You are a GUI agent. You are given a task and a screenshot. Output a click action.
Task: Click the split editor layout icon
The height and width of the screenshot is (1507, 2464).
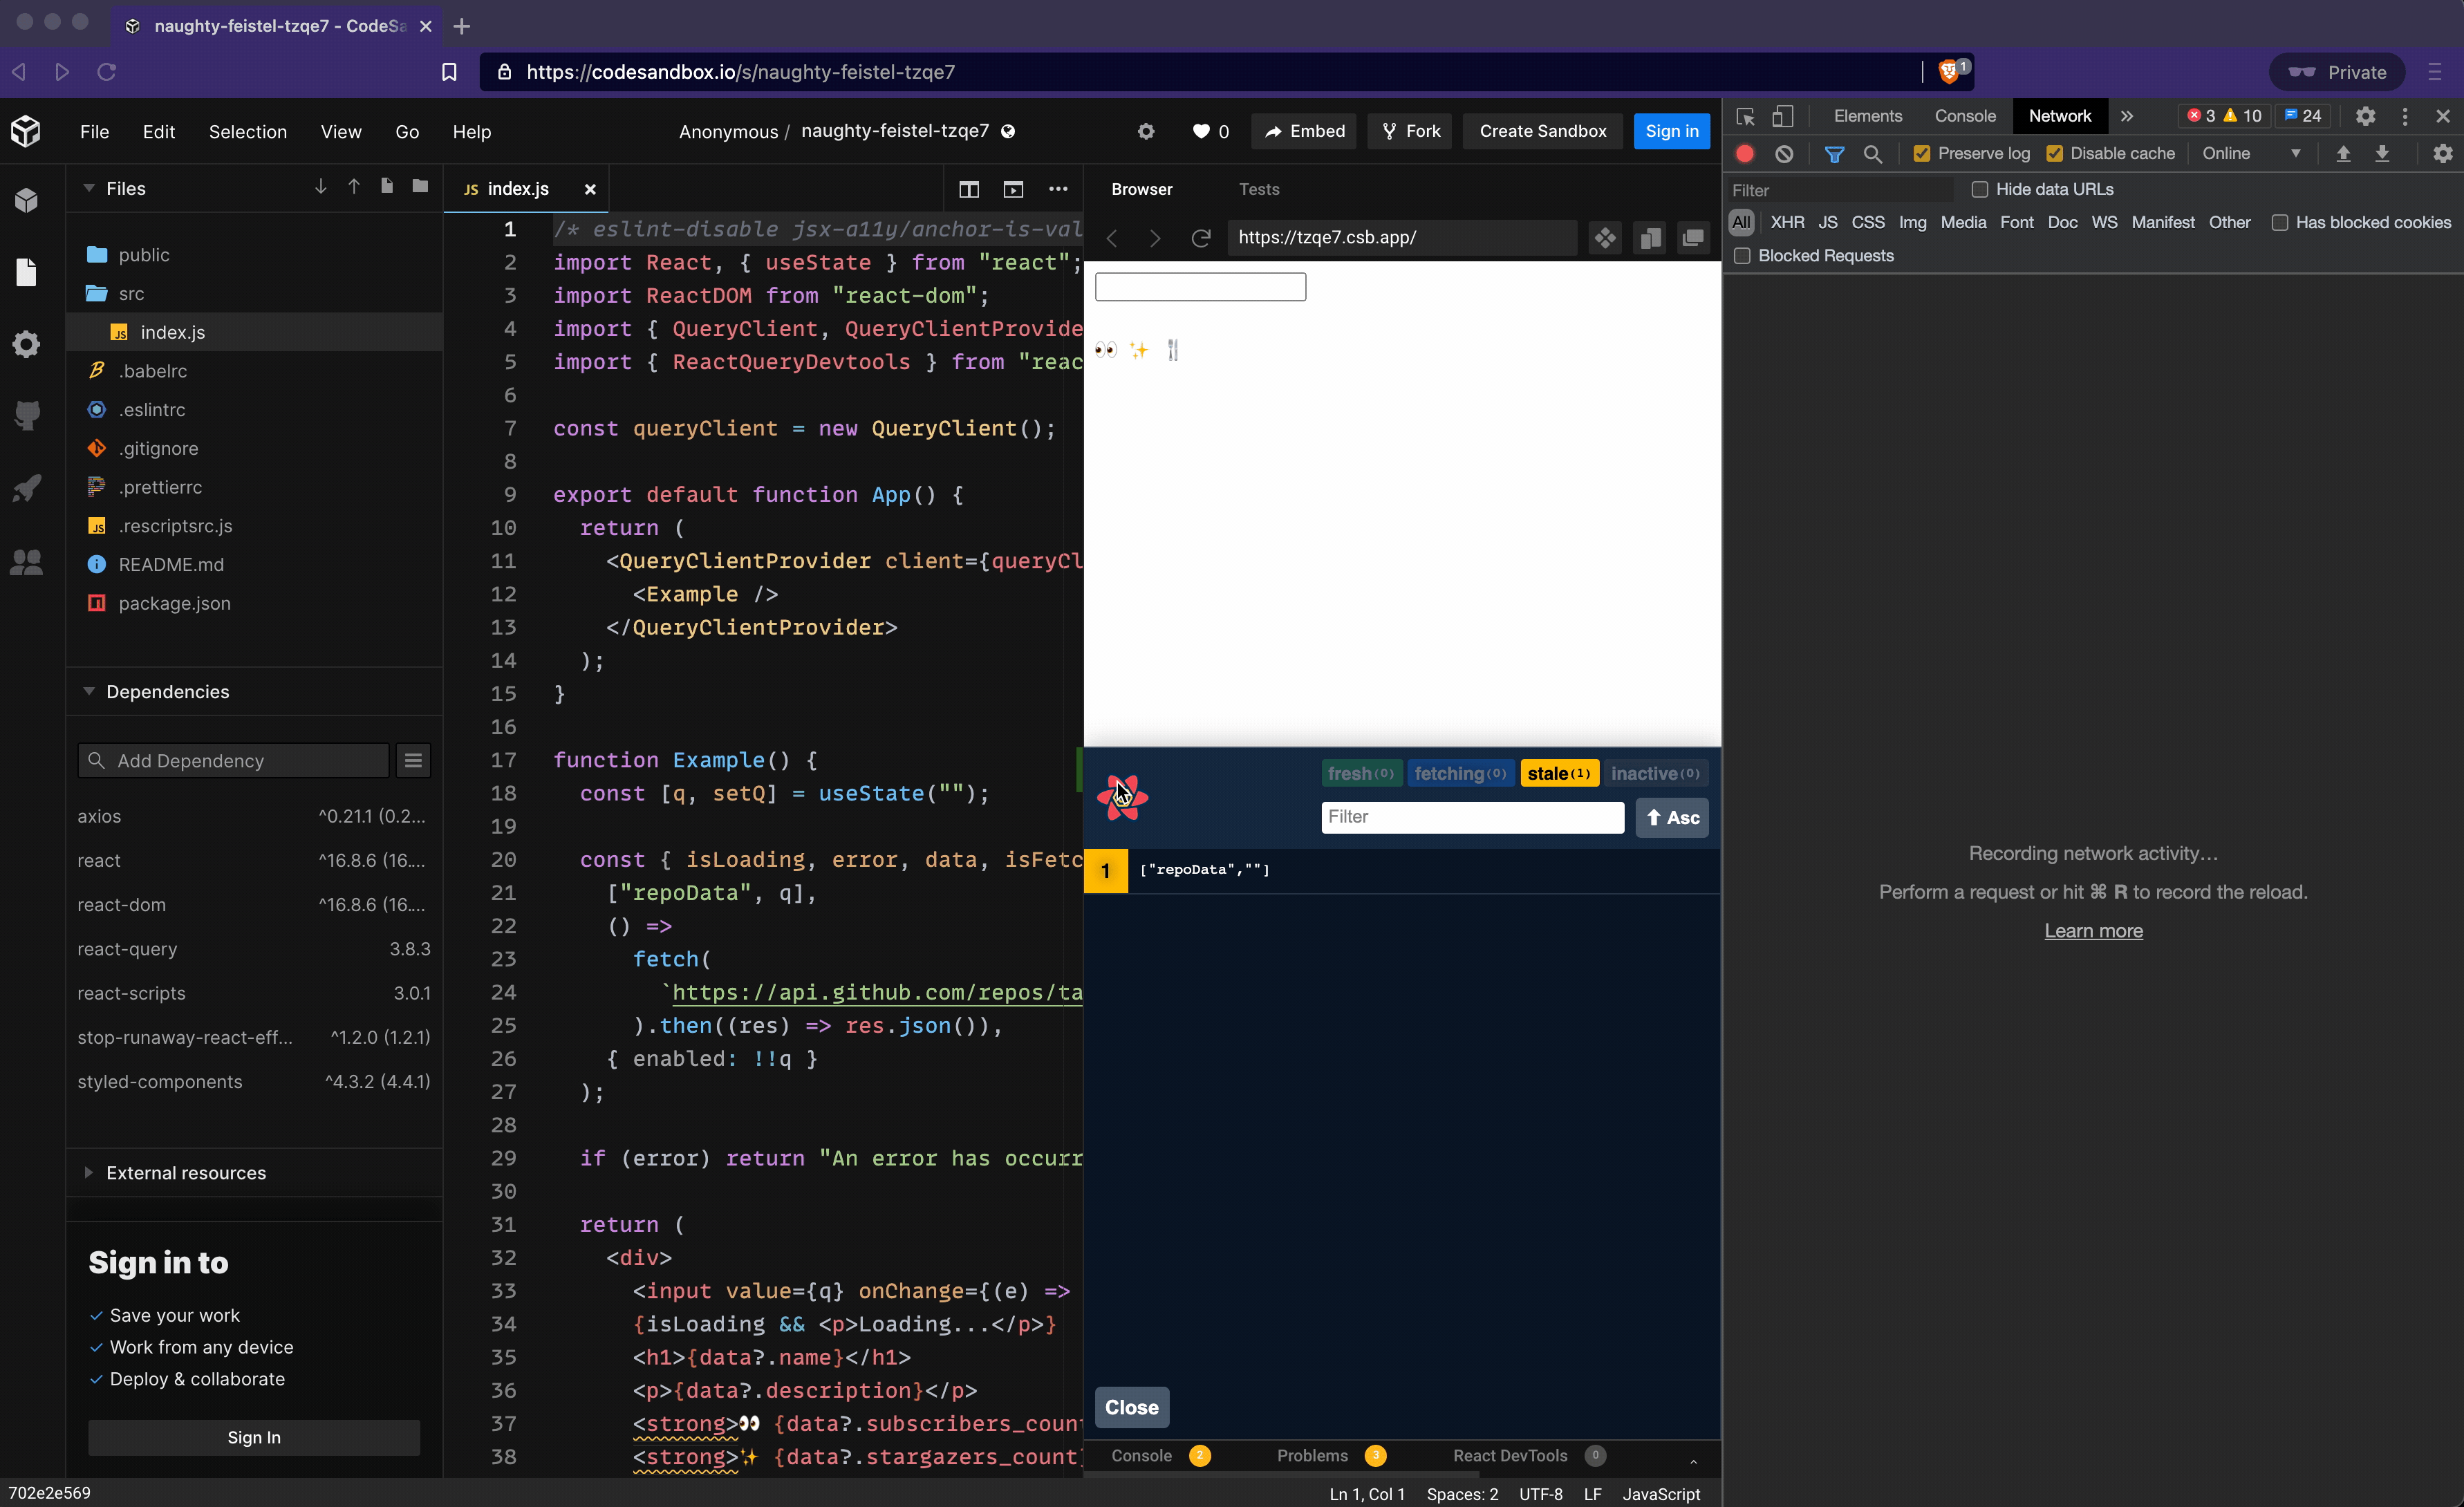click(x=968, y=189)
